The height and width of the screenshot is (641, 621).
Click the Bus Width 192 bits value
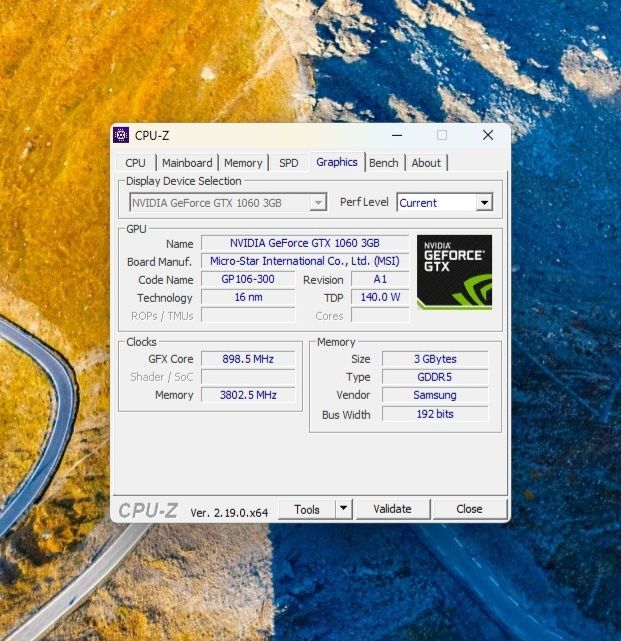pos(435,414)
